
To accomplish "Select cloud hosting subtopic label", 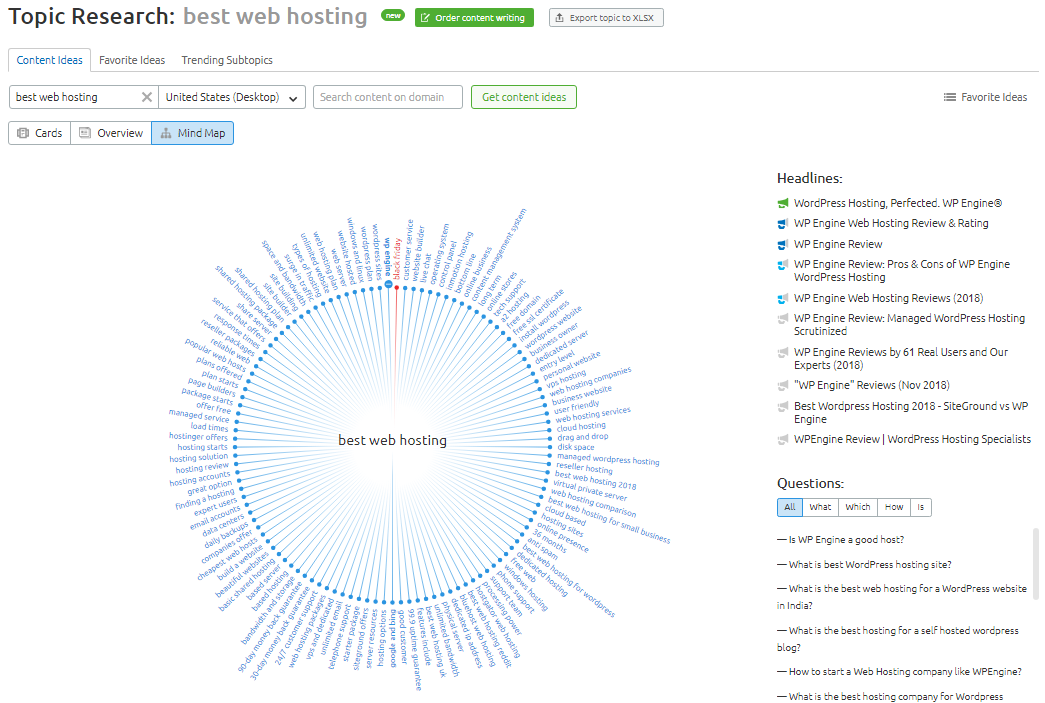I will coord(581,427).
